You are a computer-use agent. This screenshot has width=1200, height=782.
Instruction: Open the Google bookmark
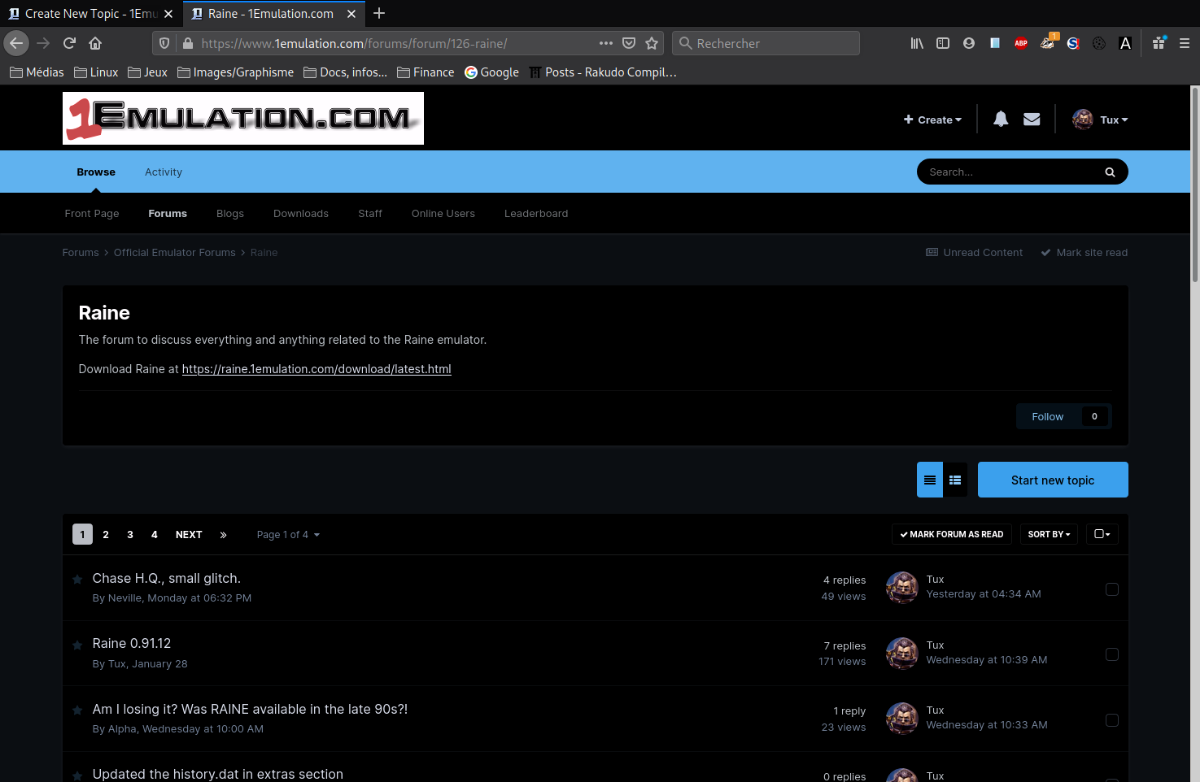coord(492,72)
